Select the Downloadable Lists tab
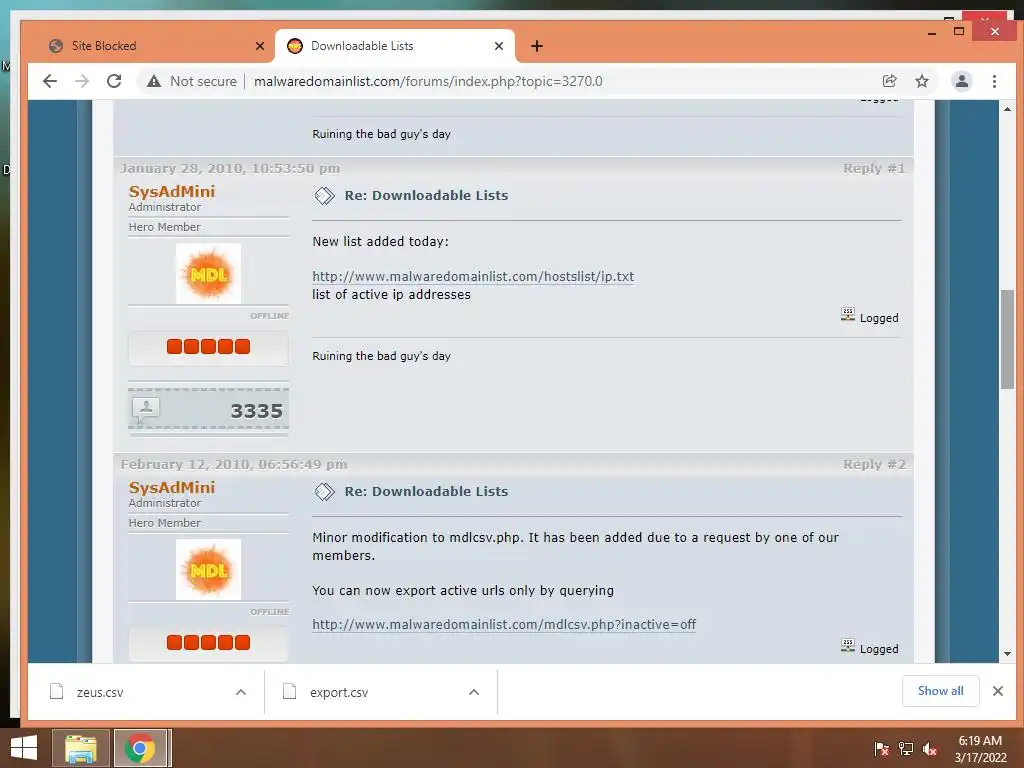This screenshot has width=1024, height=768. point(394,46)
